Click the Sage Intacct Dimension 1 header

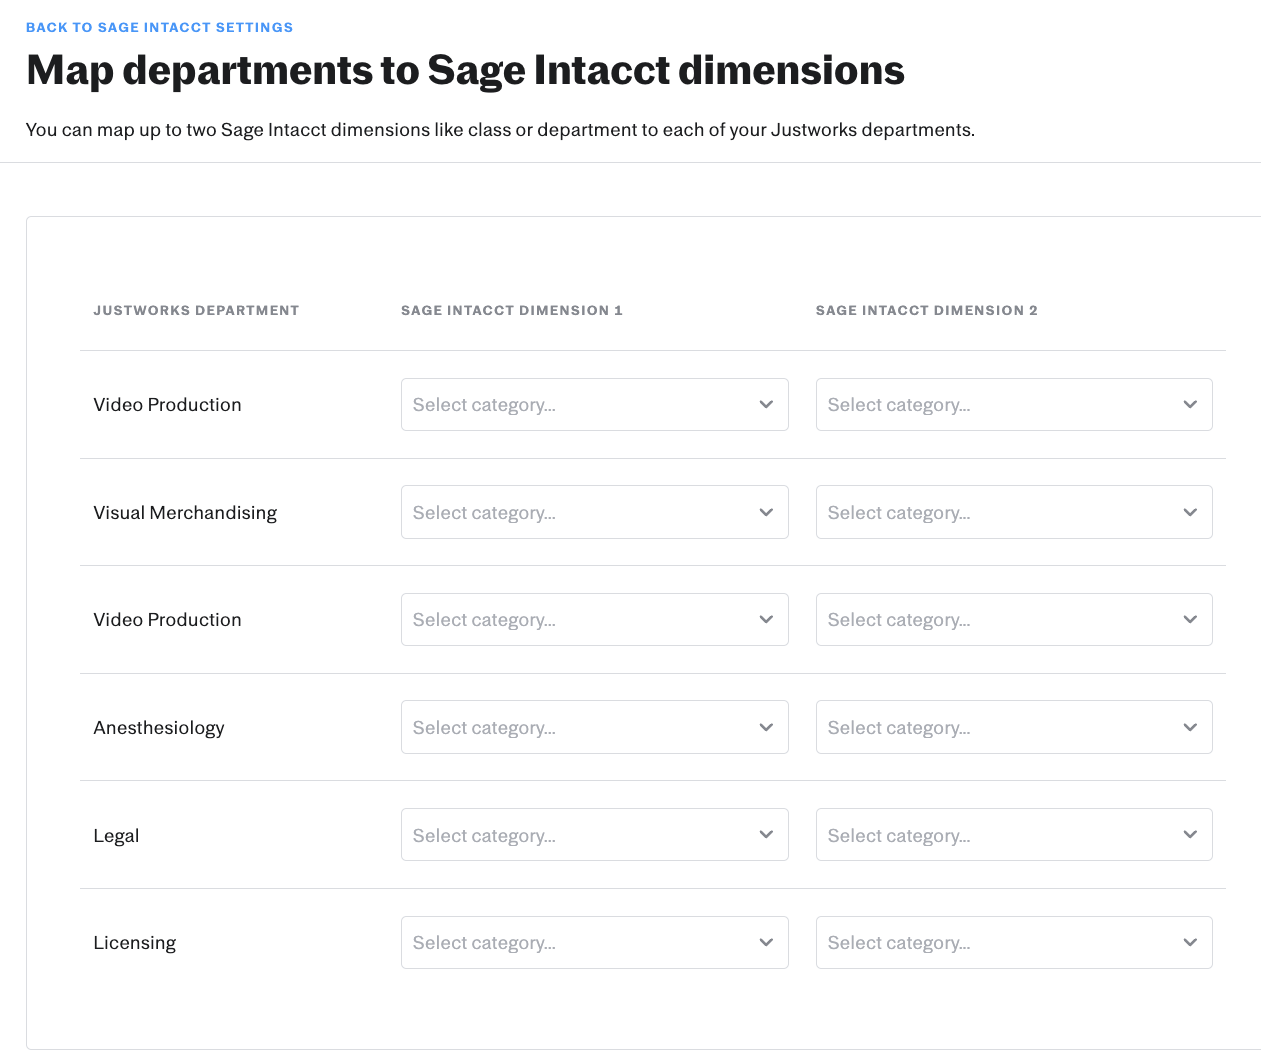coord(512,310)
